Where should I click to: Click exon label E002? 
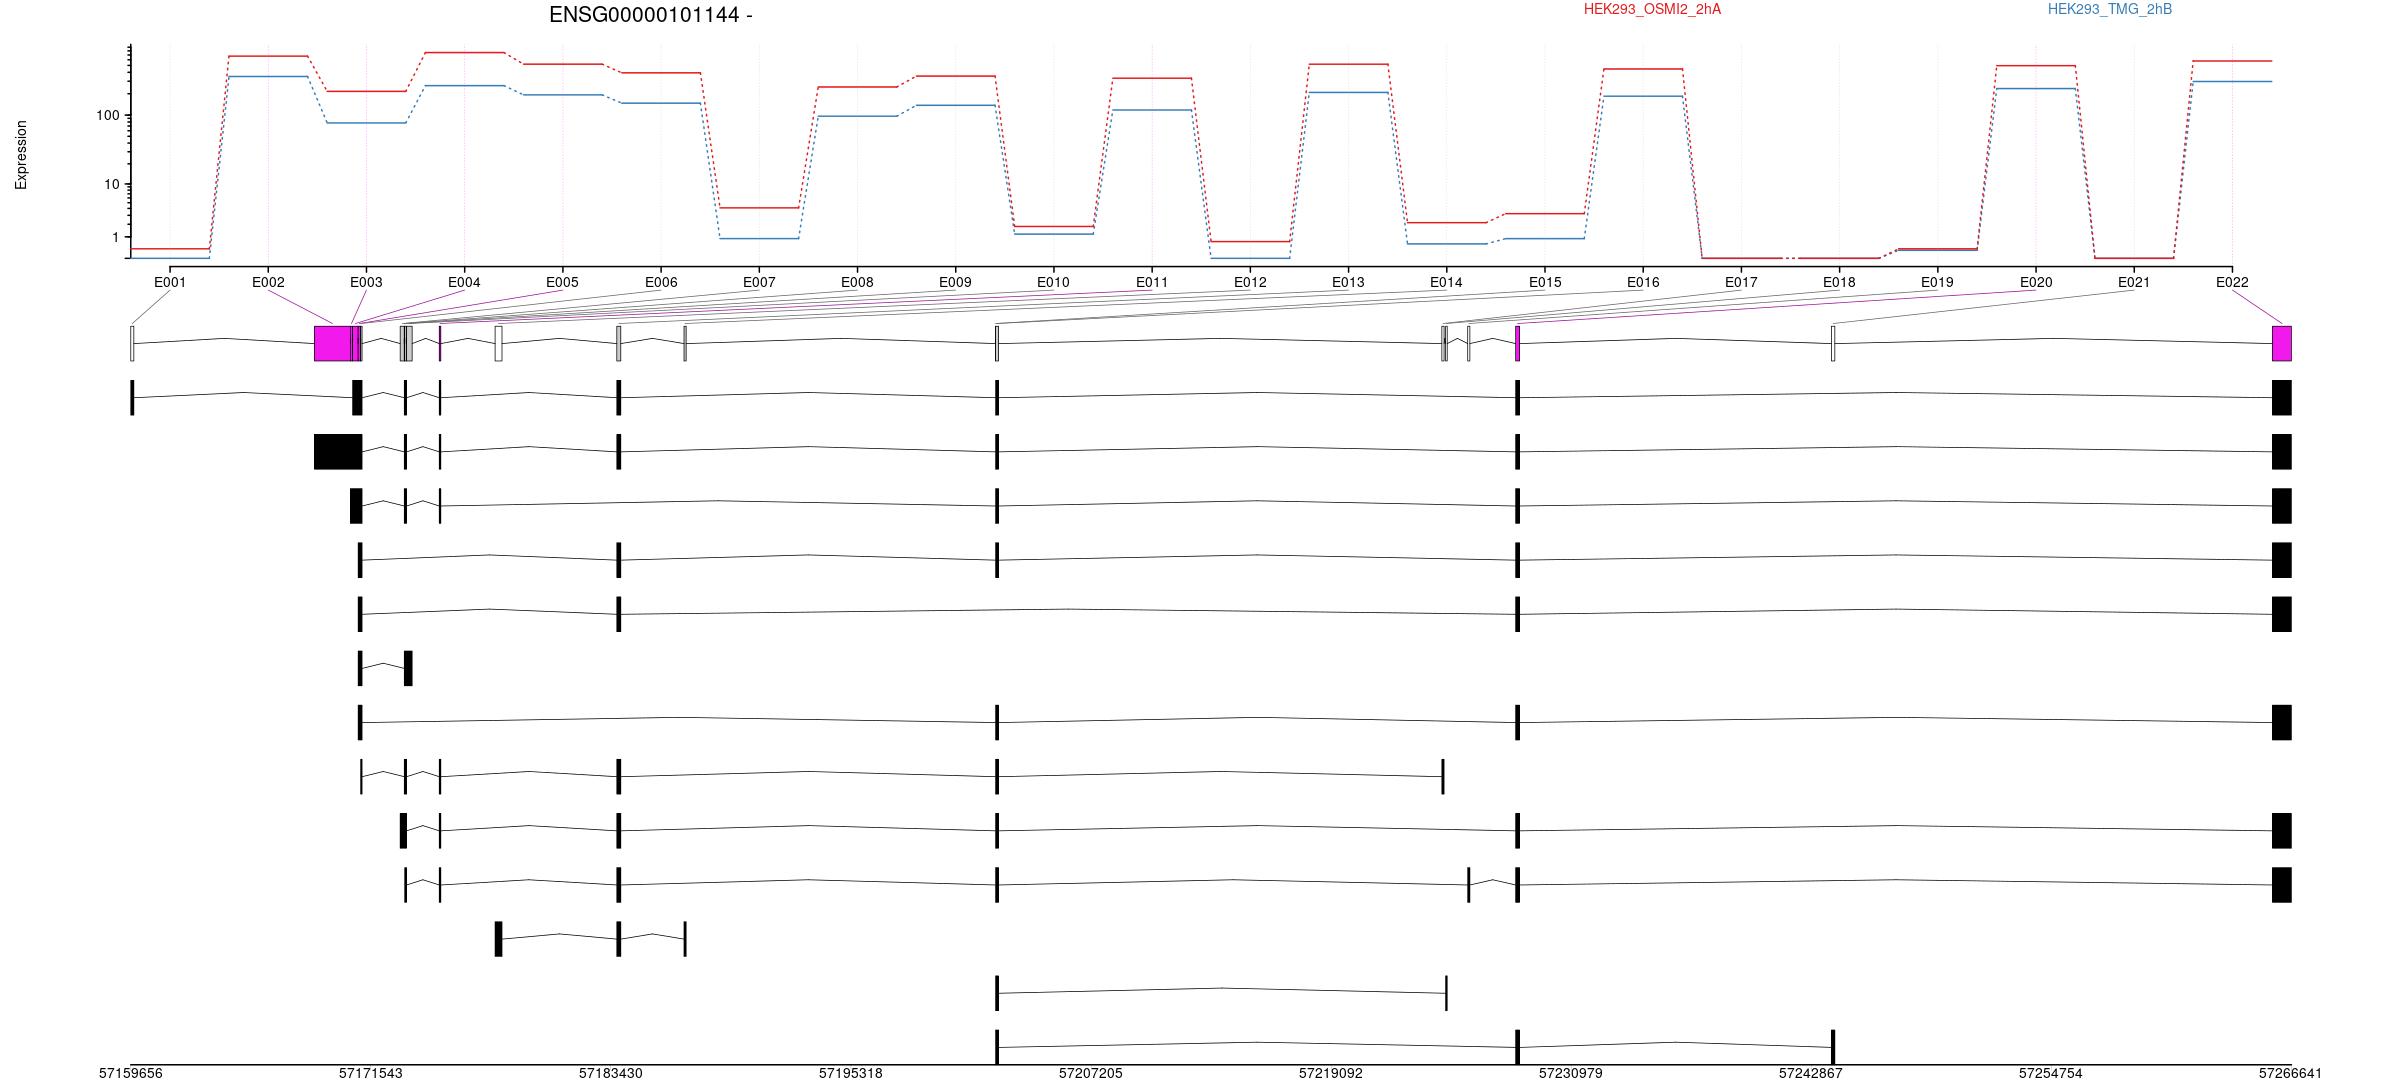point(268,283)
